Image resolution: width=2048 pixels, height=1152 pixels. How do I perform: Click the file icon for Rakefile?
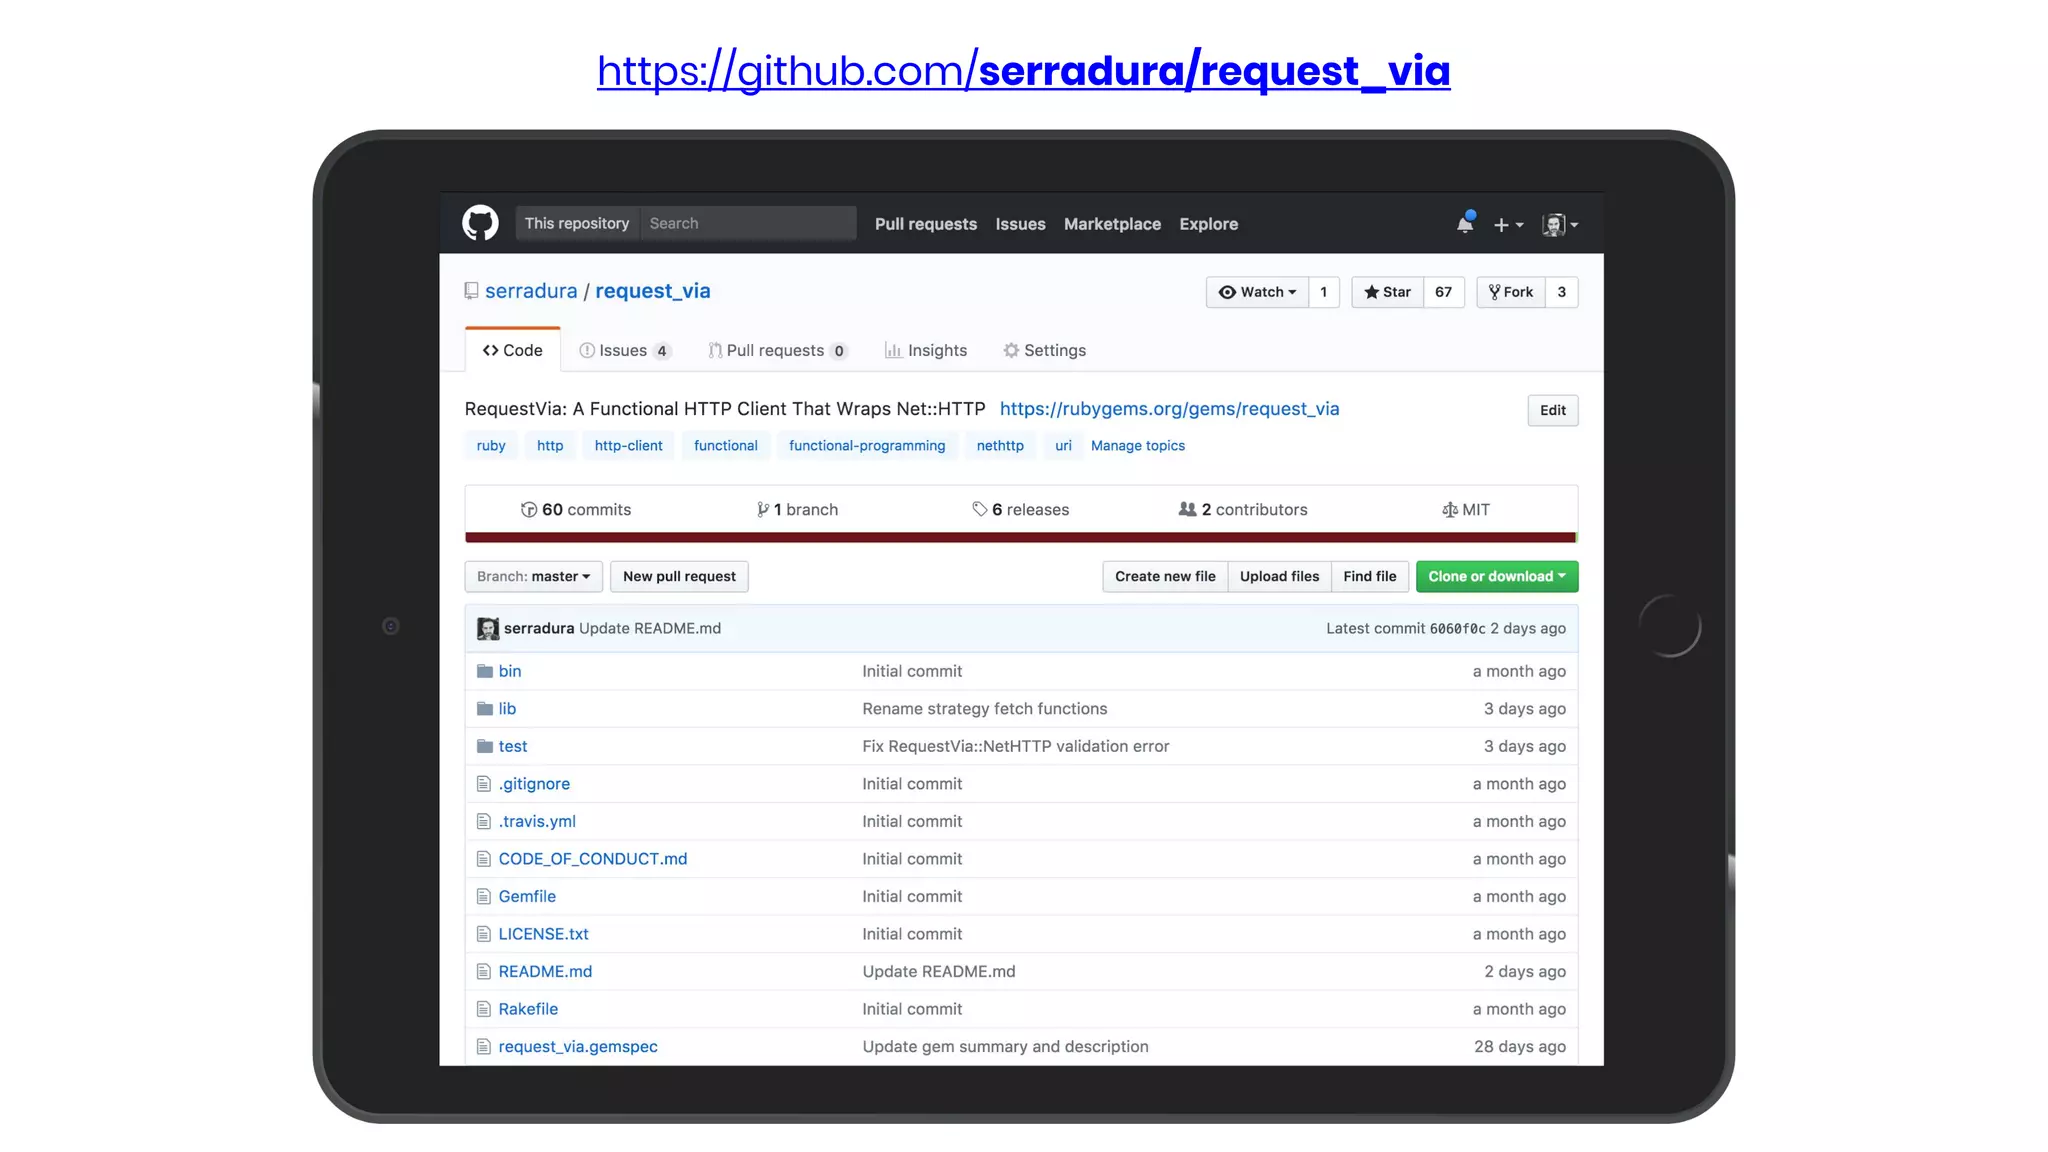click(484, 1009)
